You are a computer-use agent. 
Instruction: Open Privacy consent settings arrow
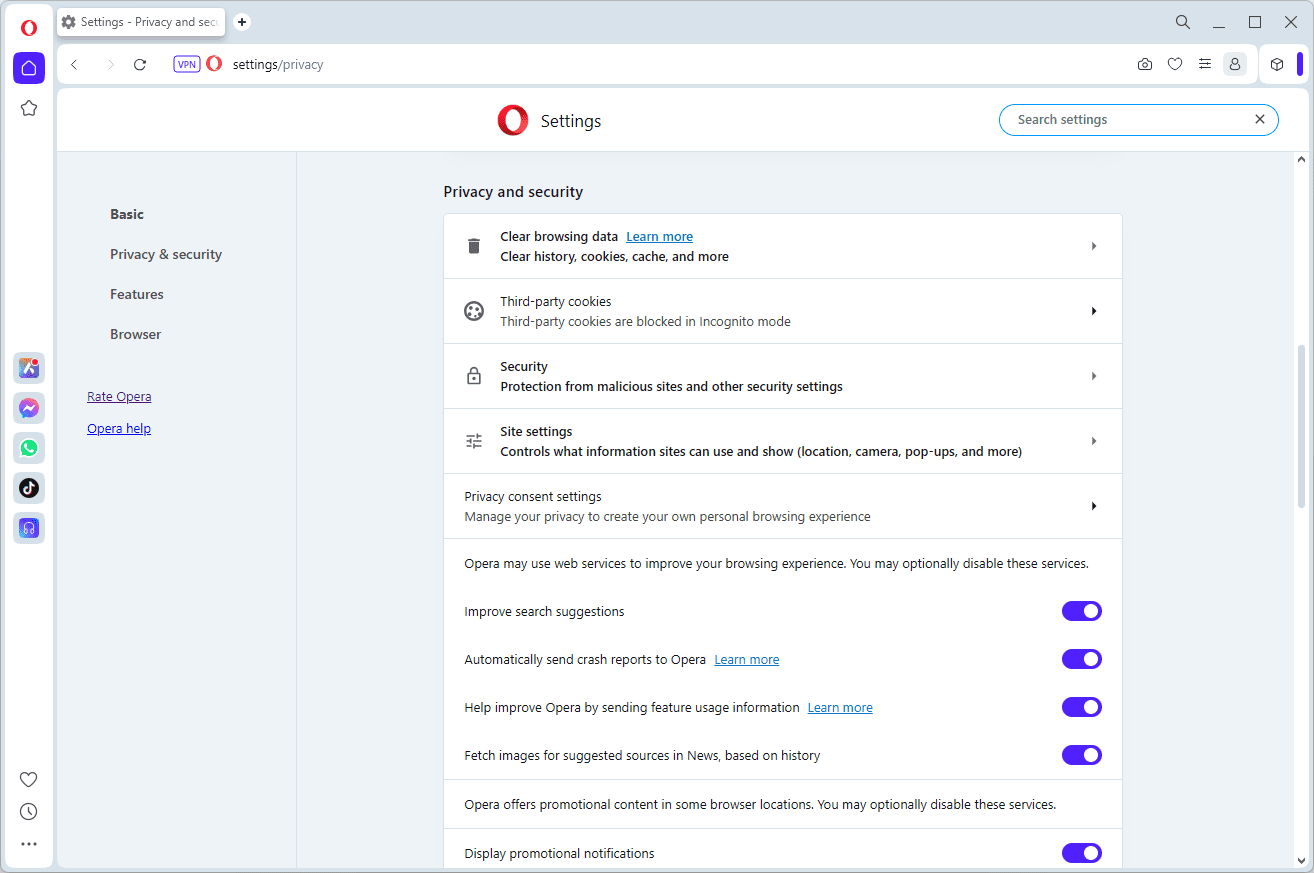coord(1094,506)
